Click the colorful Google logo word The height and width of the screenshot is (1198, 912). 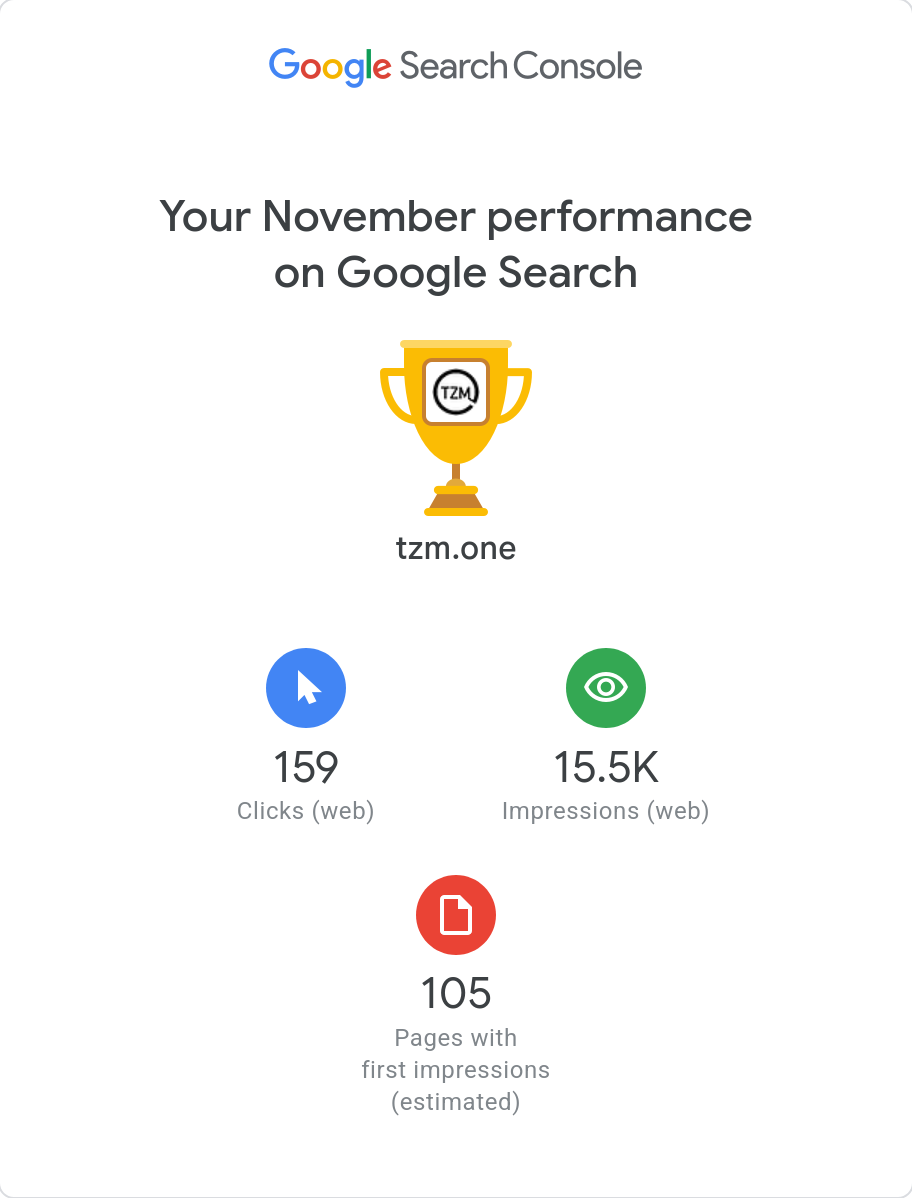[330, 67]
